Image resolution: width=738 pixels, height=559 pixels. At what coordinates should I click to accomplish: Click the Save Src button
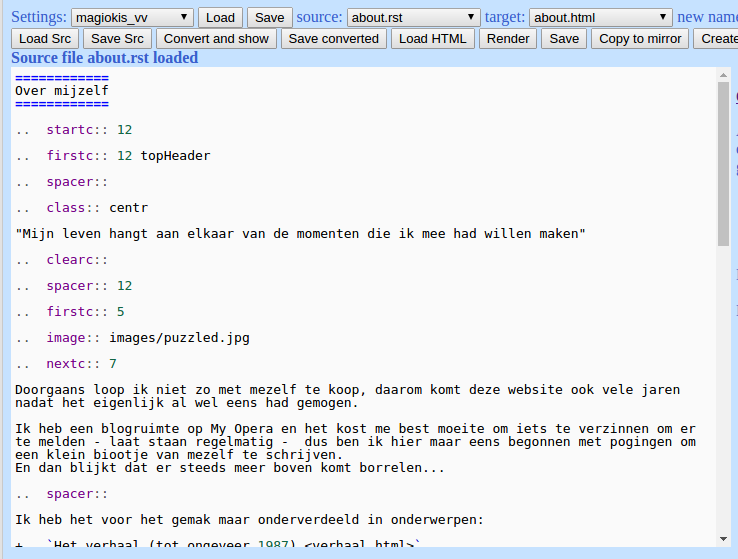coord(117,39)
